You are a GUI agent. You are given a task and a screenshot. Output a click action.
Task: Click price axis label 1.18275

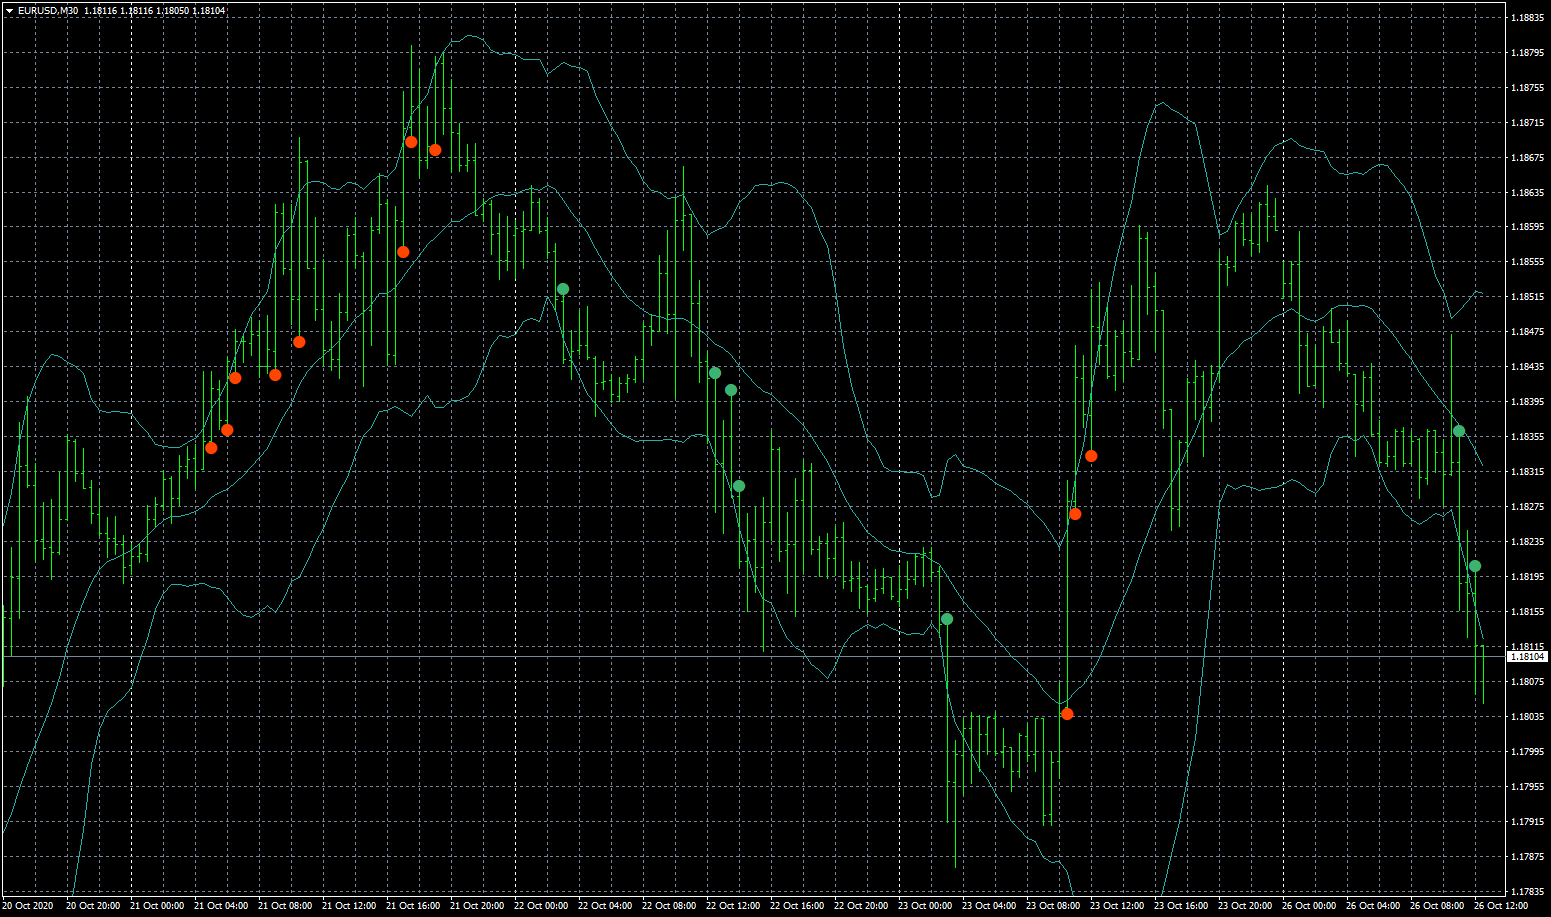pos(1526,507)
